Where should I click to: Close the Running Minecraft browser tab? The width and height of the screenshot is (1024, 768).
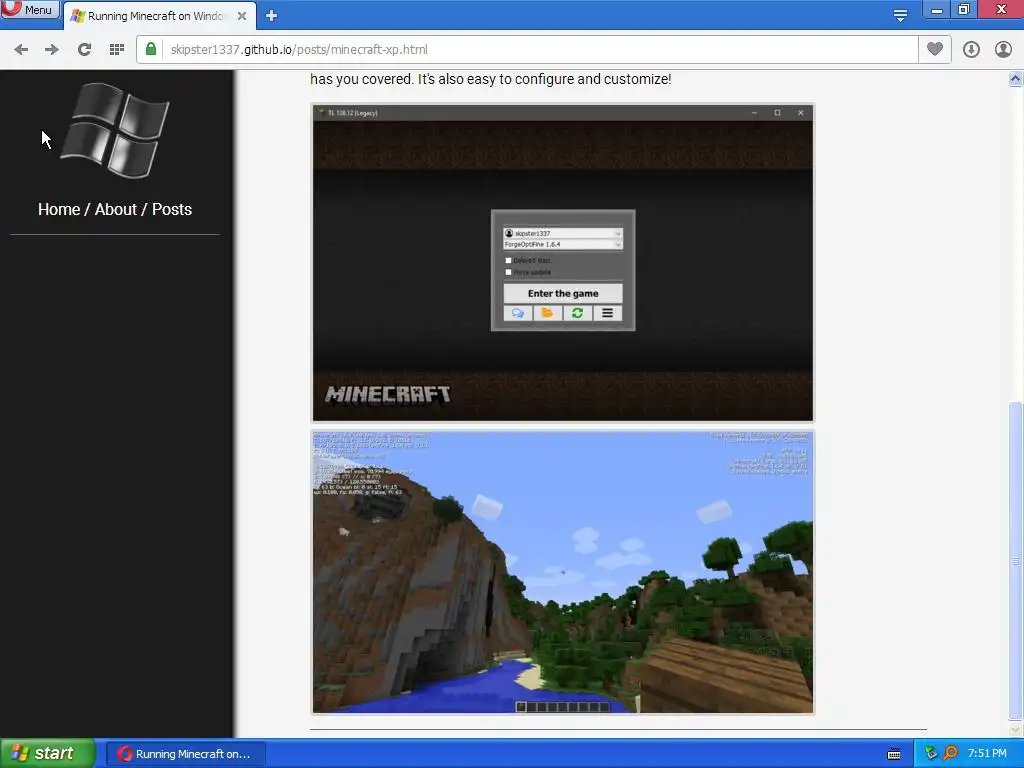pos(242,16)
